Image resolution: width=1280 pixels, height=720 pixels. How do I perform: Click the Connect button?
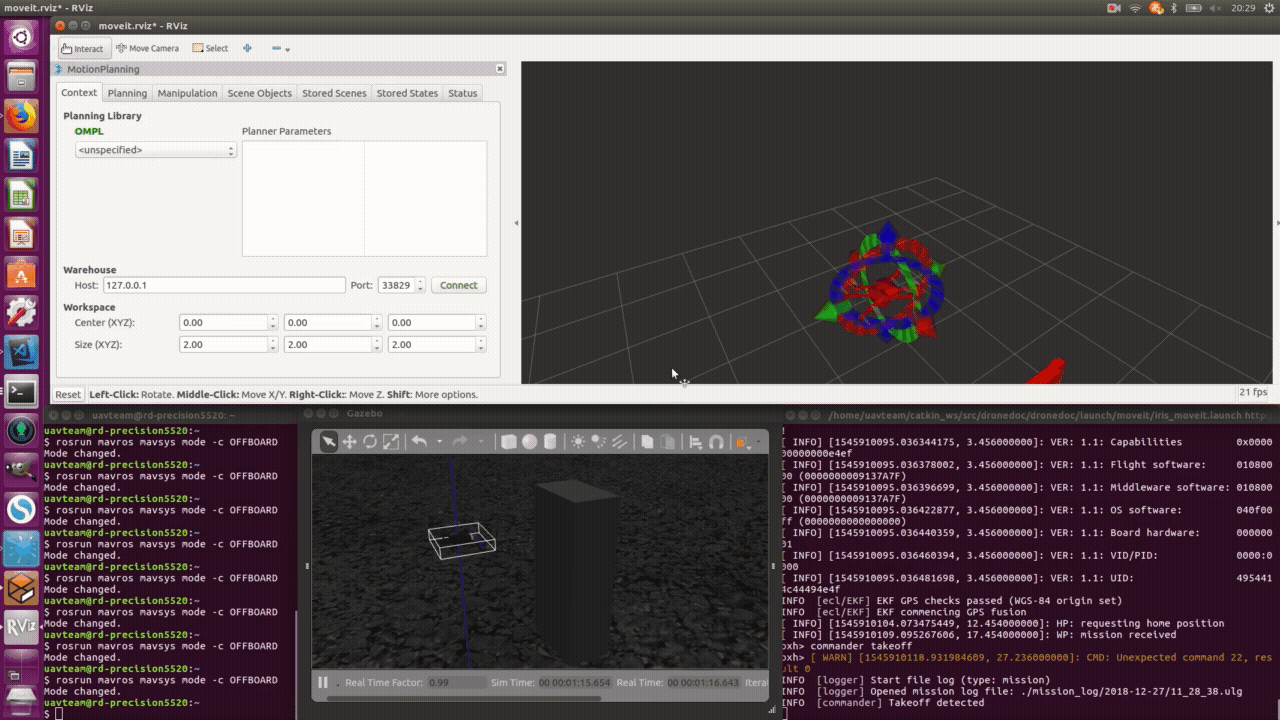point(459,285)
